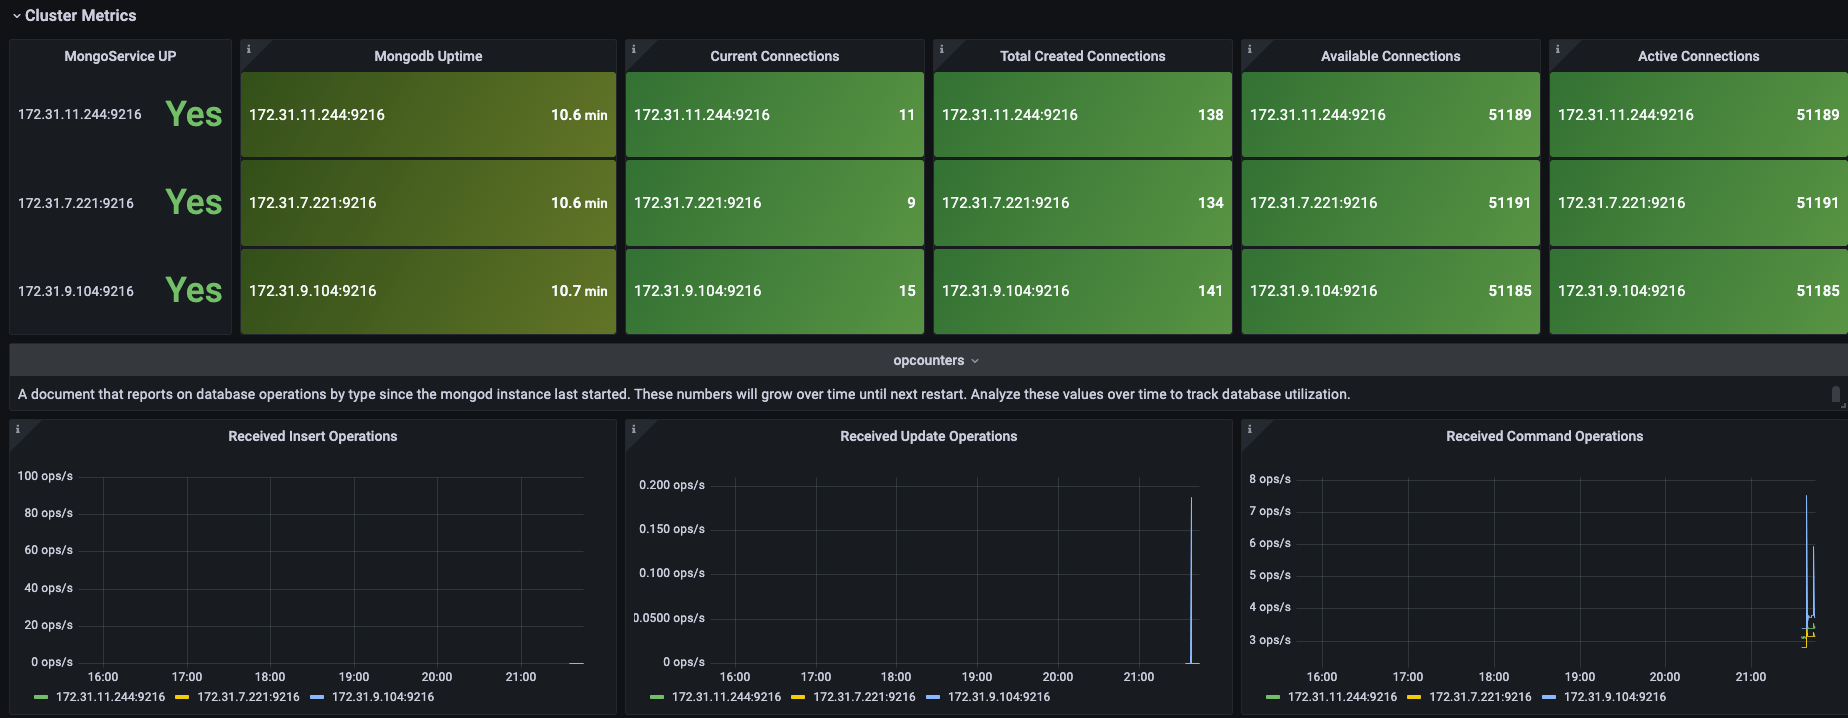1848x718 pixels.
Task: Click the info icon on Mongodb Uptime panel
Action: [248, 49]
